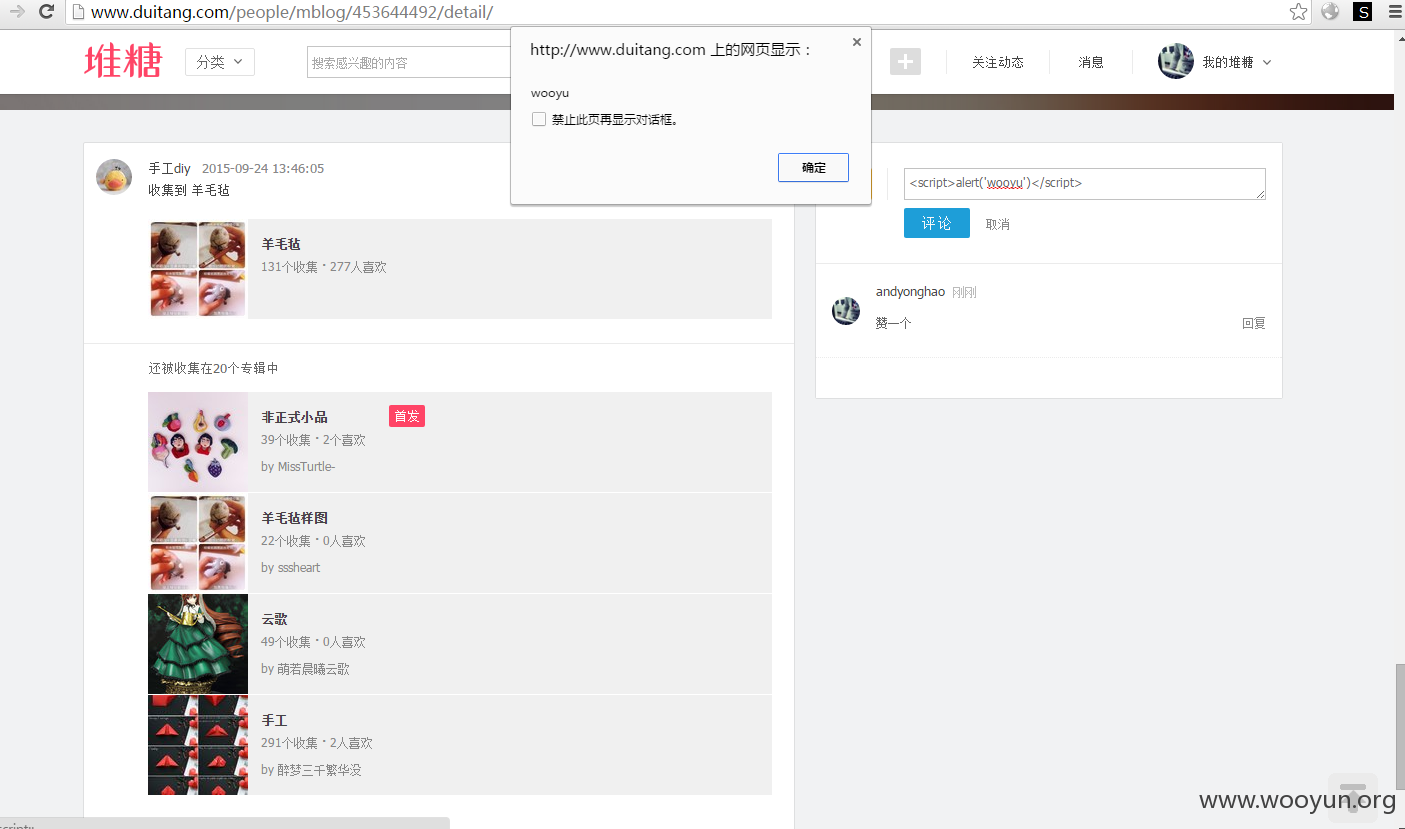This screenshot has width=1405, height=829.
Task: Click the 羊毛毡 album thumbnail
Action: click(x=198, y=269)
